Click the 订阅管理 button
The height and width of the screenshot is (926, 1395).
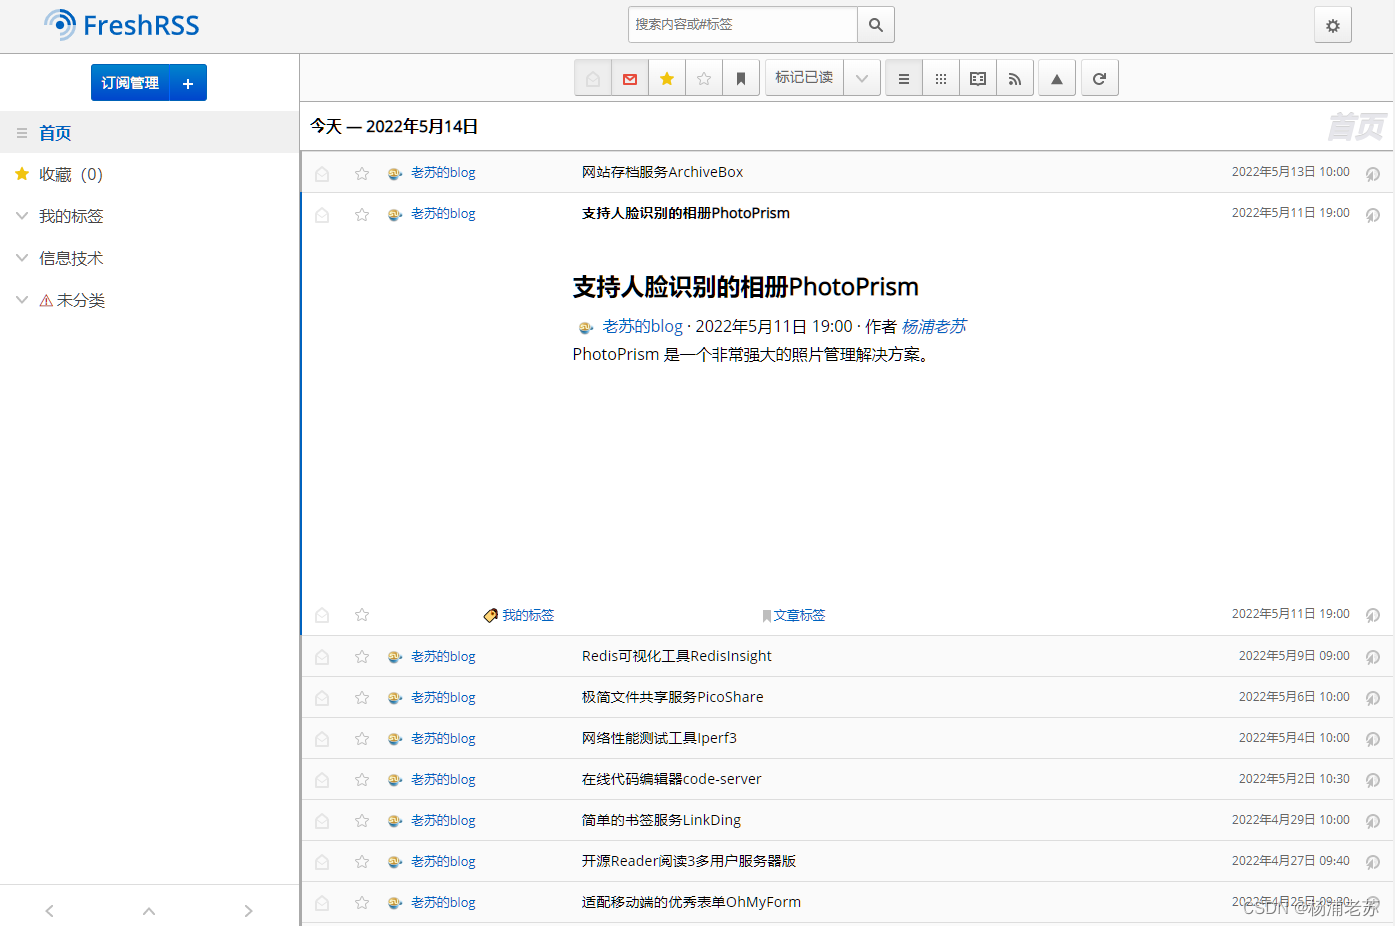[130, 83]
